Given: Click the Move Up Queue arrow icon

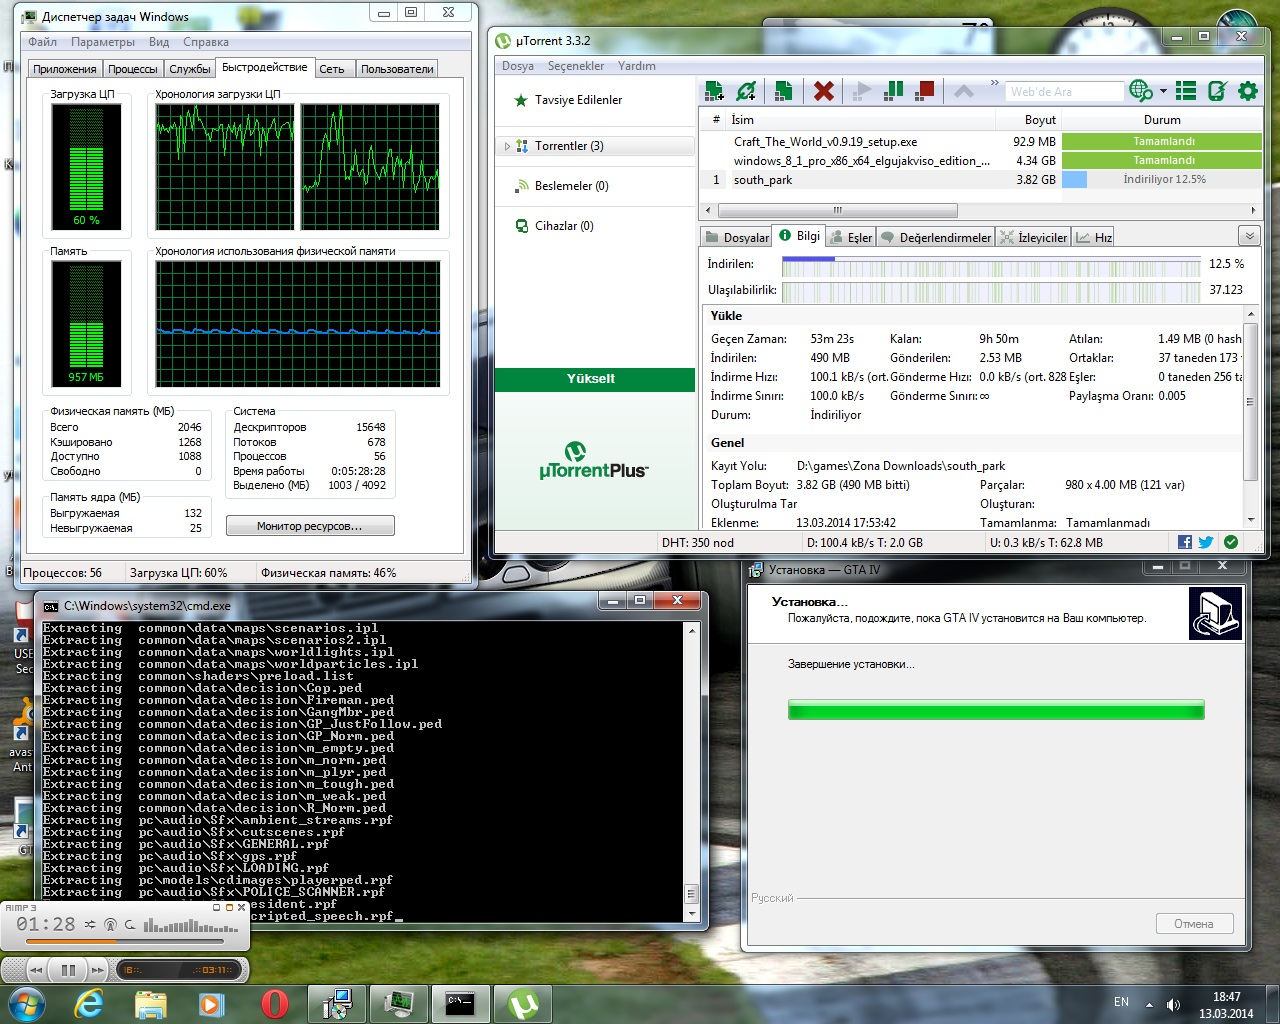Looking at the screenshot, I should [x=964, y=91].
